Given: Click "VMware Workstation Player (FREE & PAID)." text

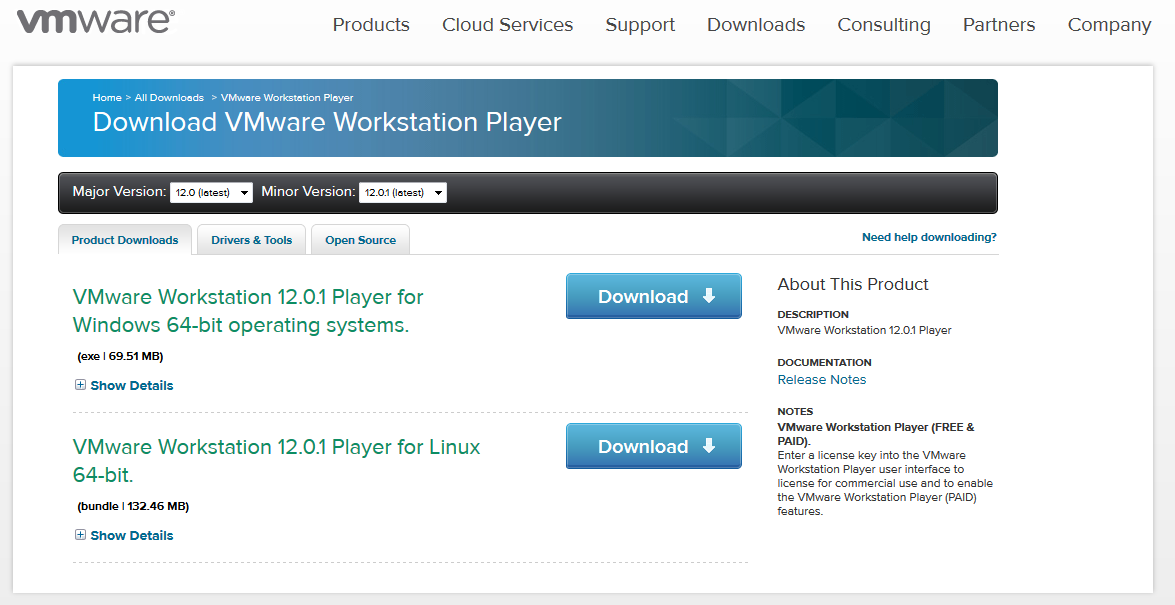Looking at the screenshot, I should 876,434.
